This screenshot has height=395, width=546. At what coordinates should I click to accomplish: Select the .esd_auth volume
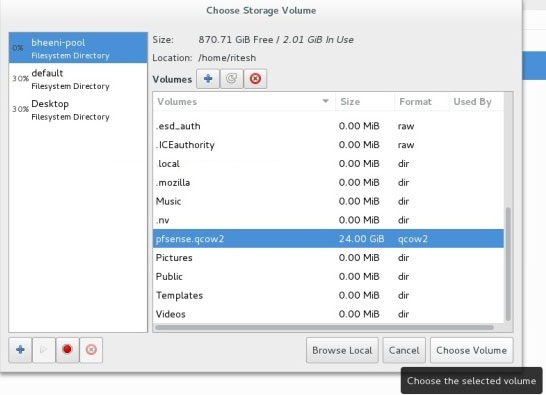coord(328,126)
